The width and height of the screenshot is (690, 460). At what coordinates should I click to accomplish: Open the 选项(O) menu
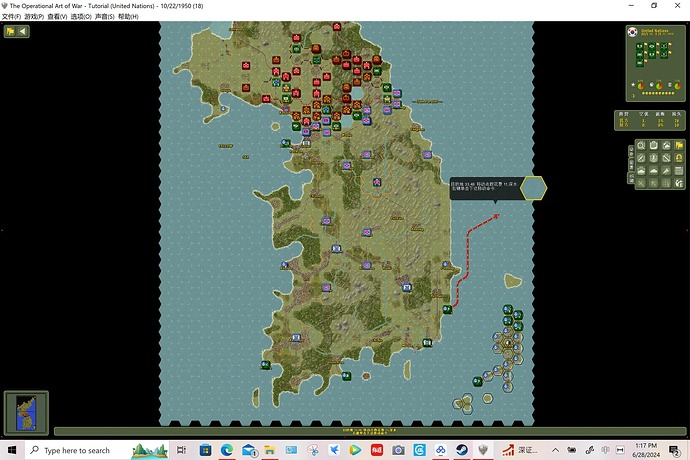click(81, 16)
